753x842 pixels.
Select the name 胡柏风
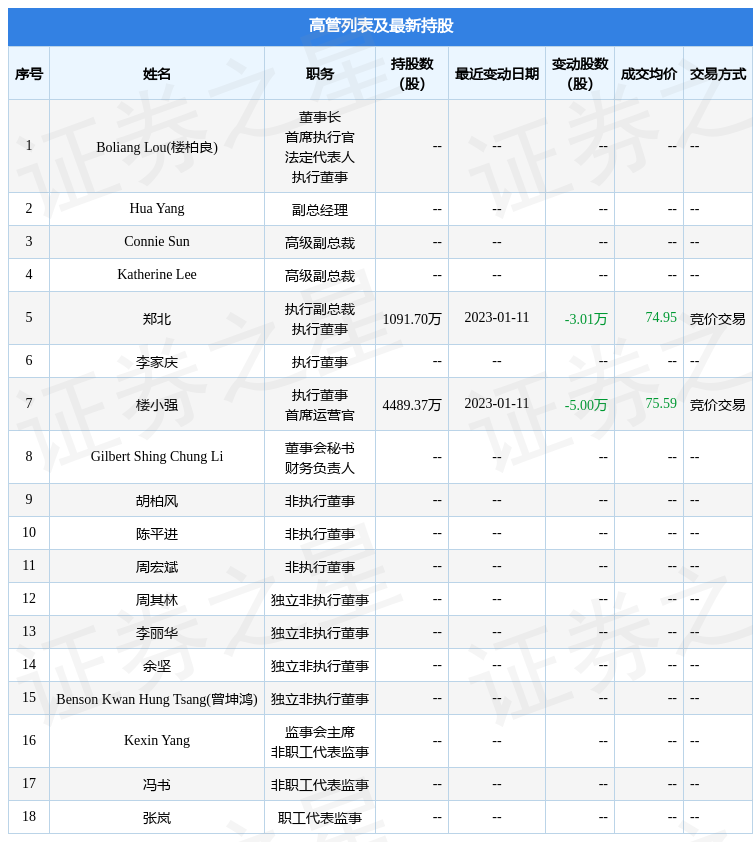click(x=157, y=501)
